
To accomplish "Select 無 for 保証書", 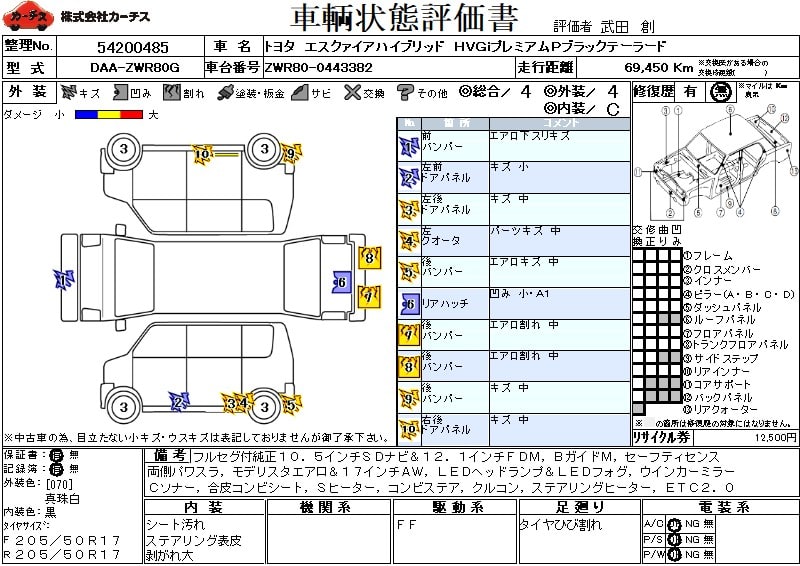I will (74, 455).
